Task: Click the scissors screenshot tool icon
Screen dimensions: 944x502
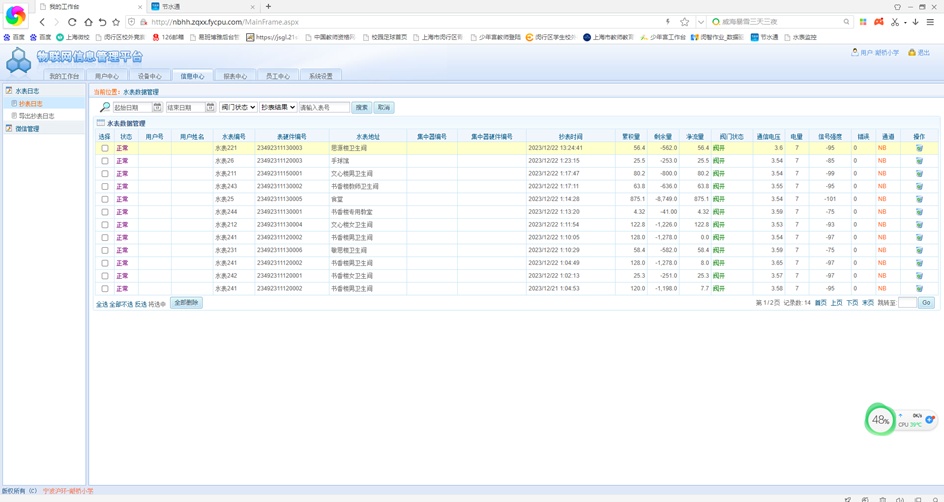Action: 895,22
